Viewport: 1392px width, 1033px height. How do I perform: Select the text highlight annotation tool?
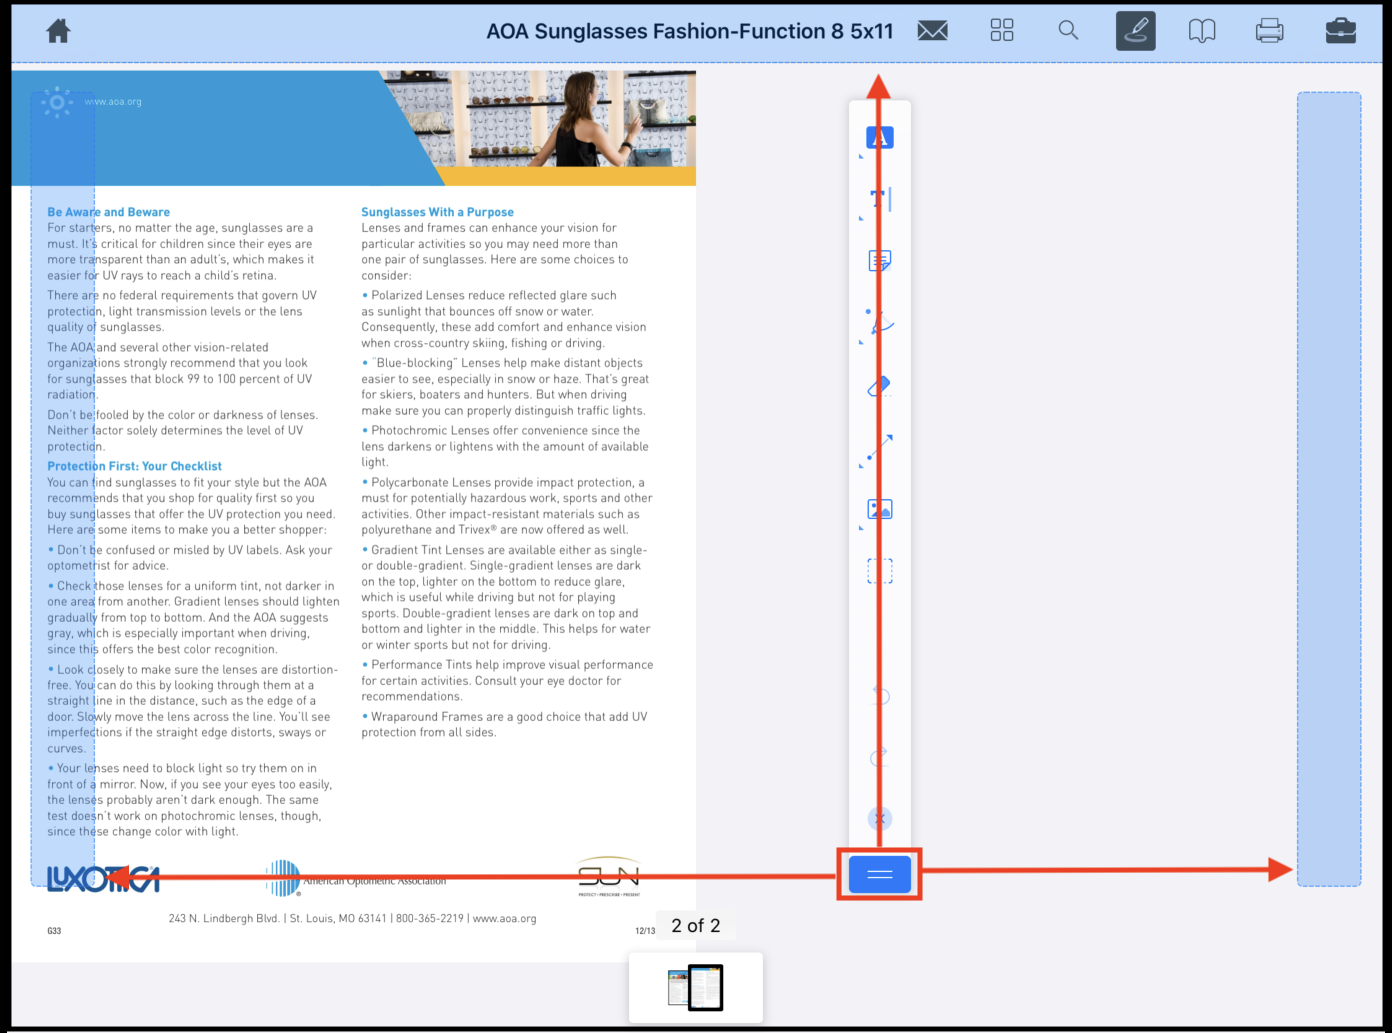(x=879, y=137)
